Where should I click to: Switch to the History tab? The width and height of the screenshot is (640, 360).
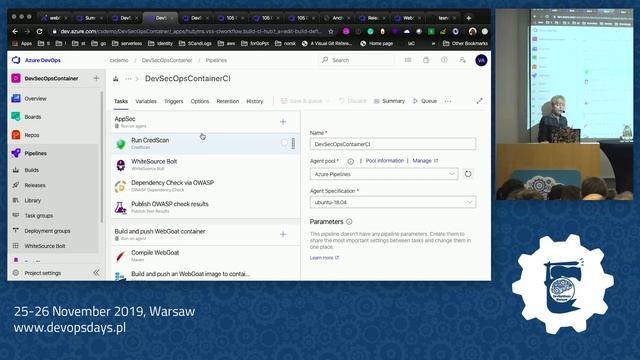(x=255, y=101)
